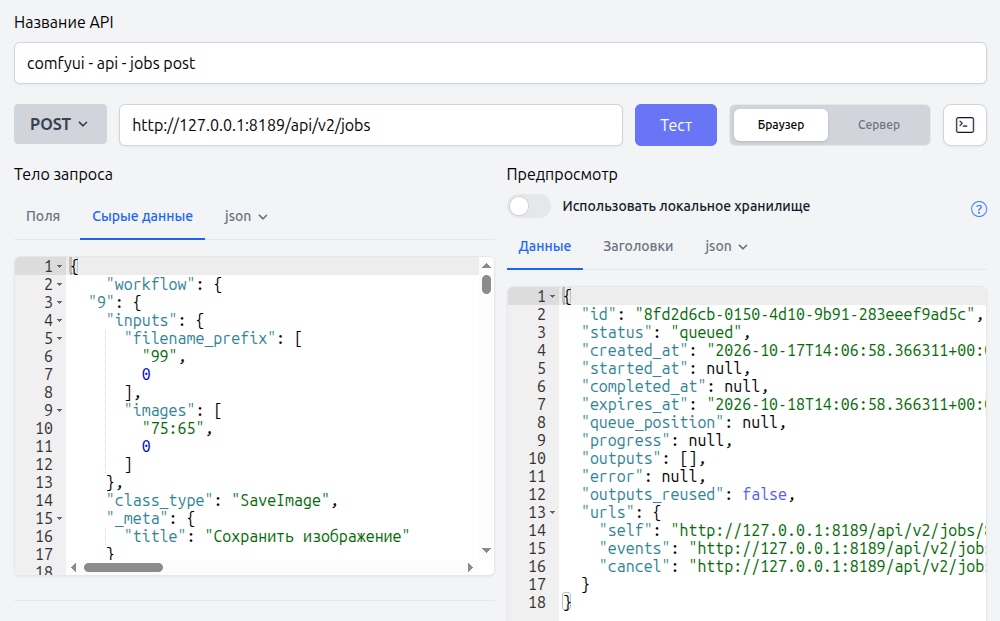Click the request body vertical scrollbar thumb
This screenshot has width=1000, height=621.
[487, 284]
